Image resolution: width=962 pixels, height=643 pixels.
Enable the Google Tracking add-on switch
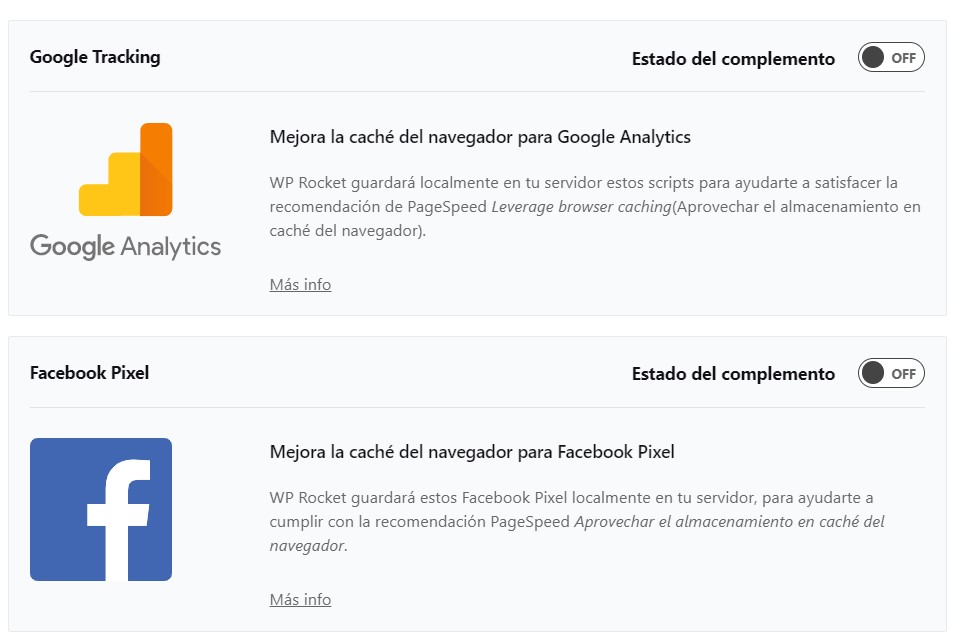891,58
